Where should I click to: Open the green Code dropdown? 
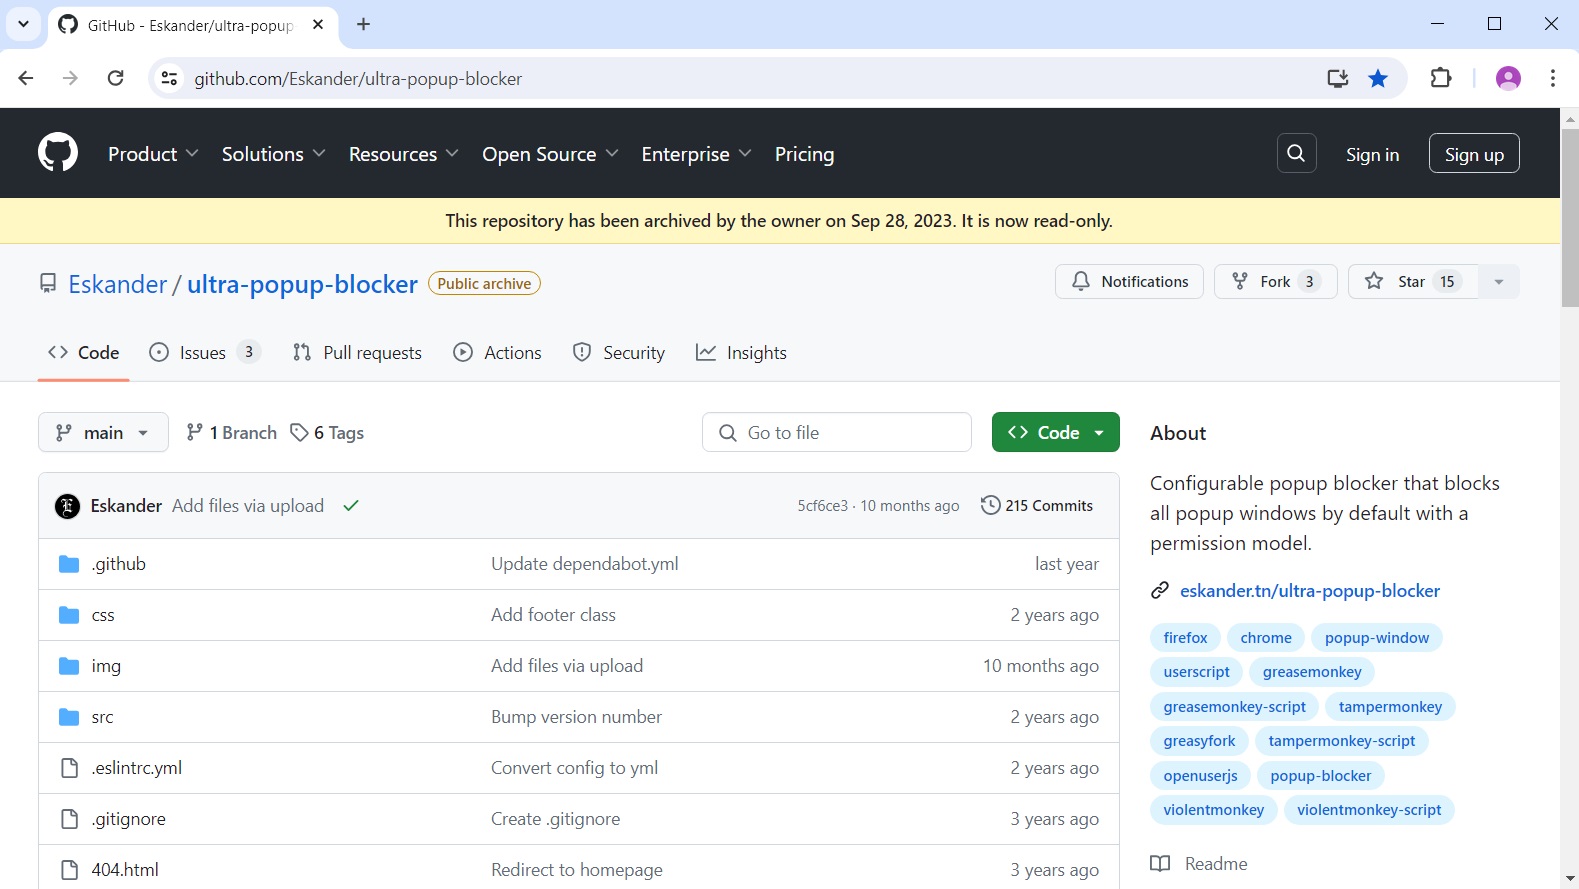pos(1055,432)
